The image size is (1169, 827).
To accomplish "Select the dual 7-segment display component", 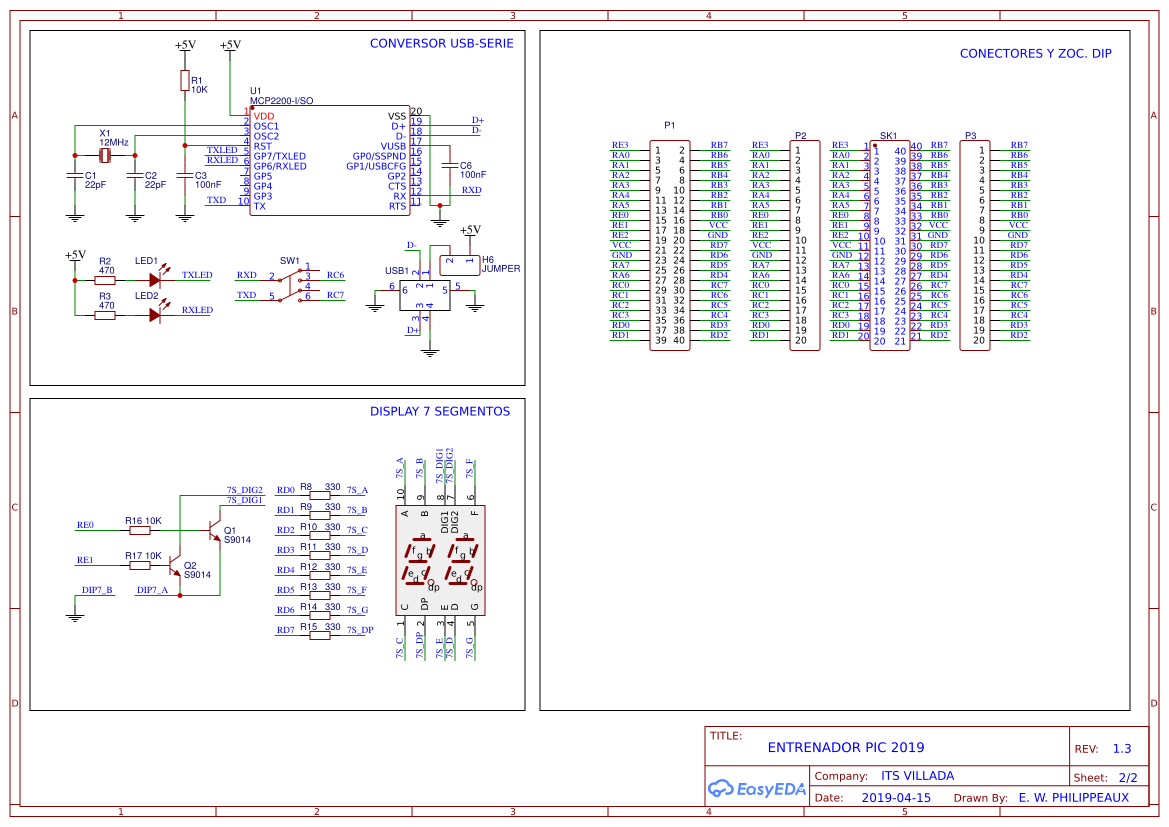I will pos(440,561).
